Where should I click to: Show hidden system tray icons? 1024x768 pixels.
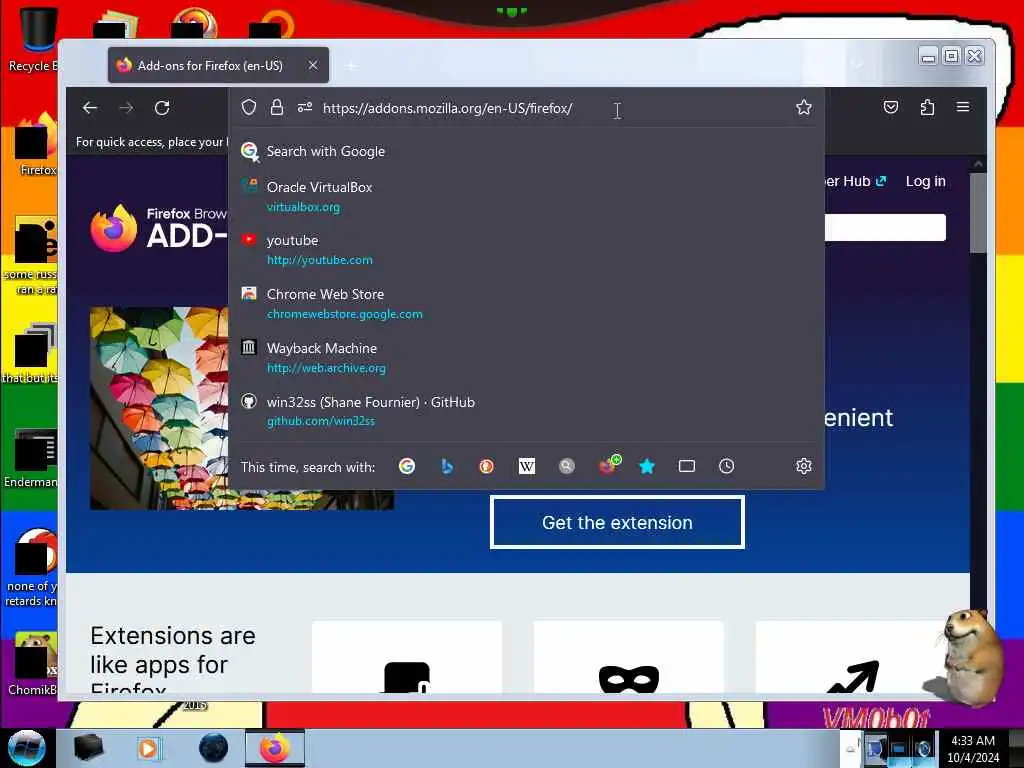click(x=850, y=749)
